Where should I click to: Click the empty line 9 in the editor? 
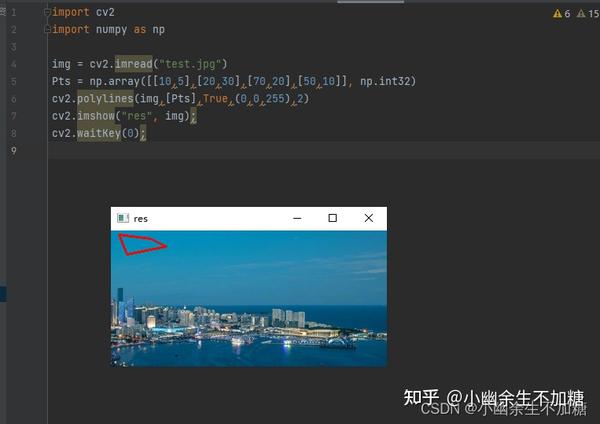(324, 150)
